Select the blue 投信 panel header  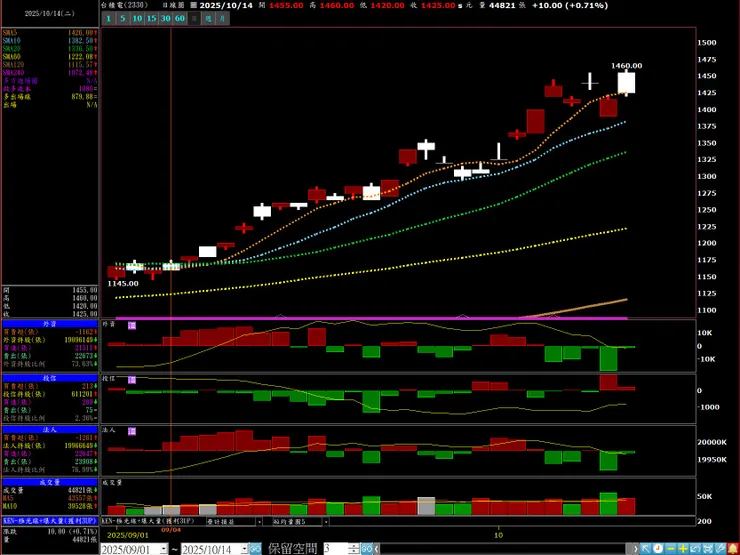pyautogui.click(x=50, y=378)
